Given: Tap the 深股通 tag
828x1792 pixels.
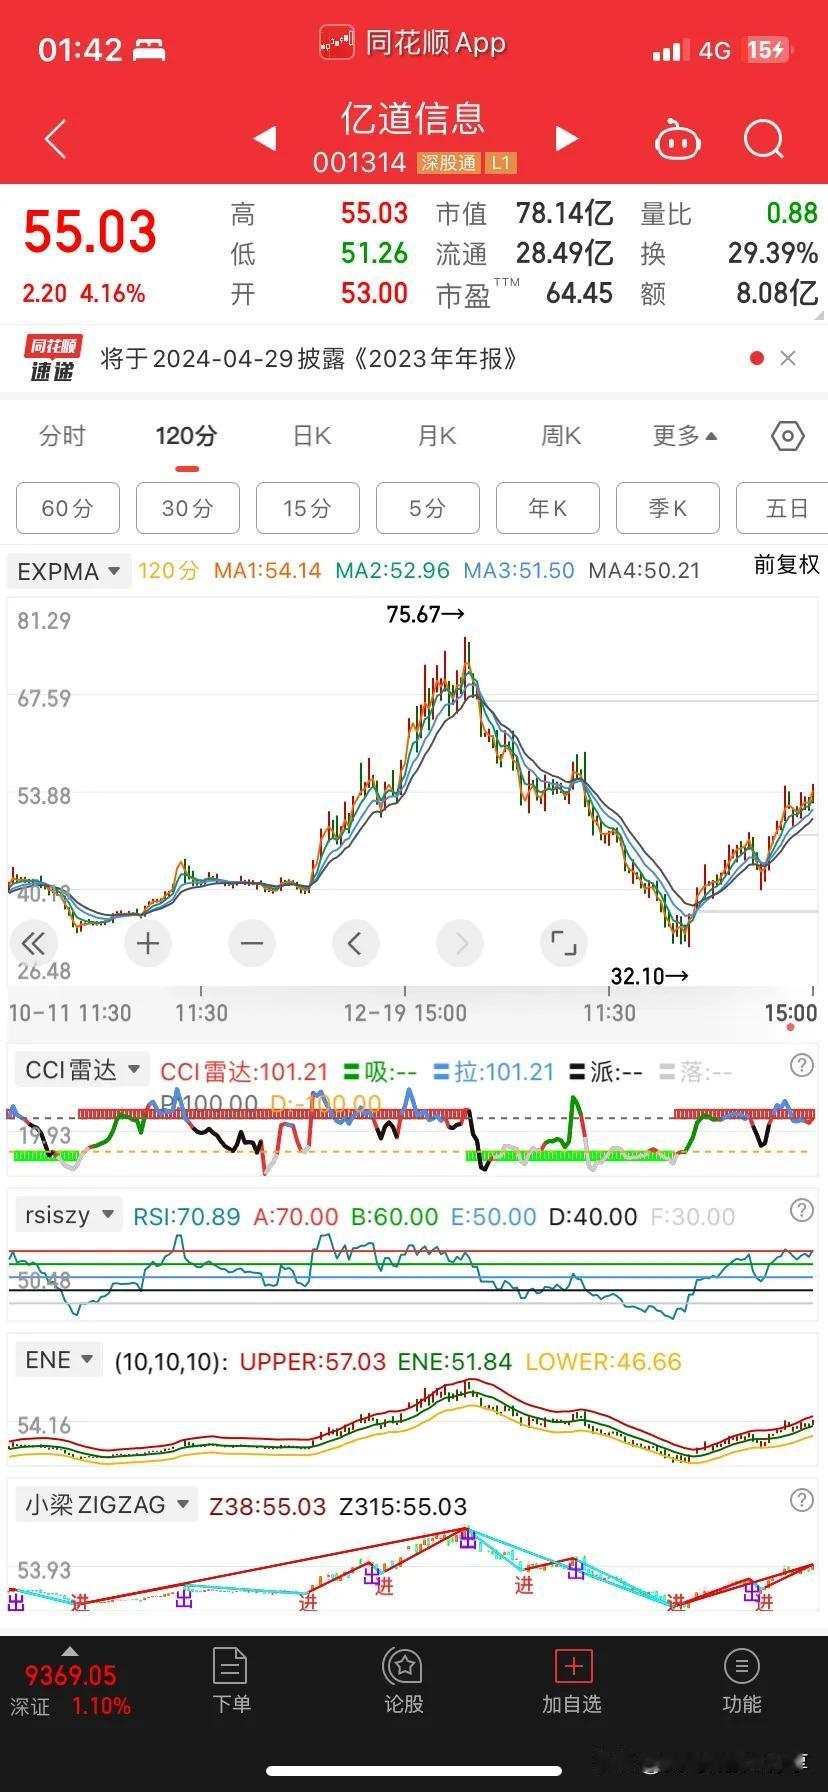Looking at the screenshot, I should 448,162.
